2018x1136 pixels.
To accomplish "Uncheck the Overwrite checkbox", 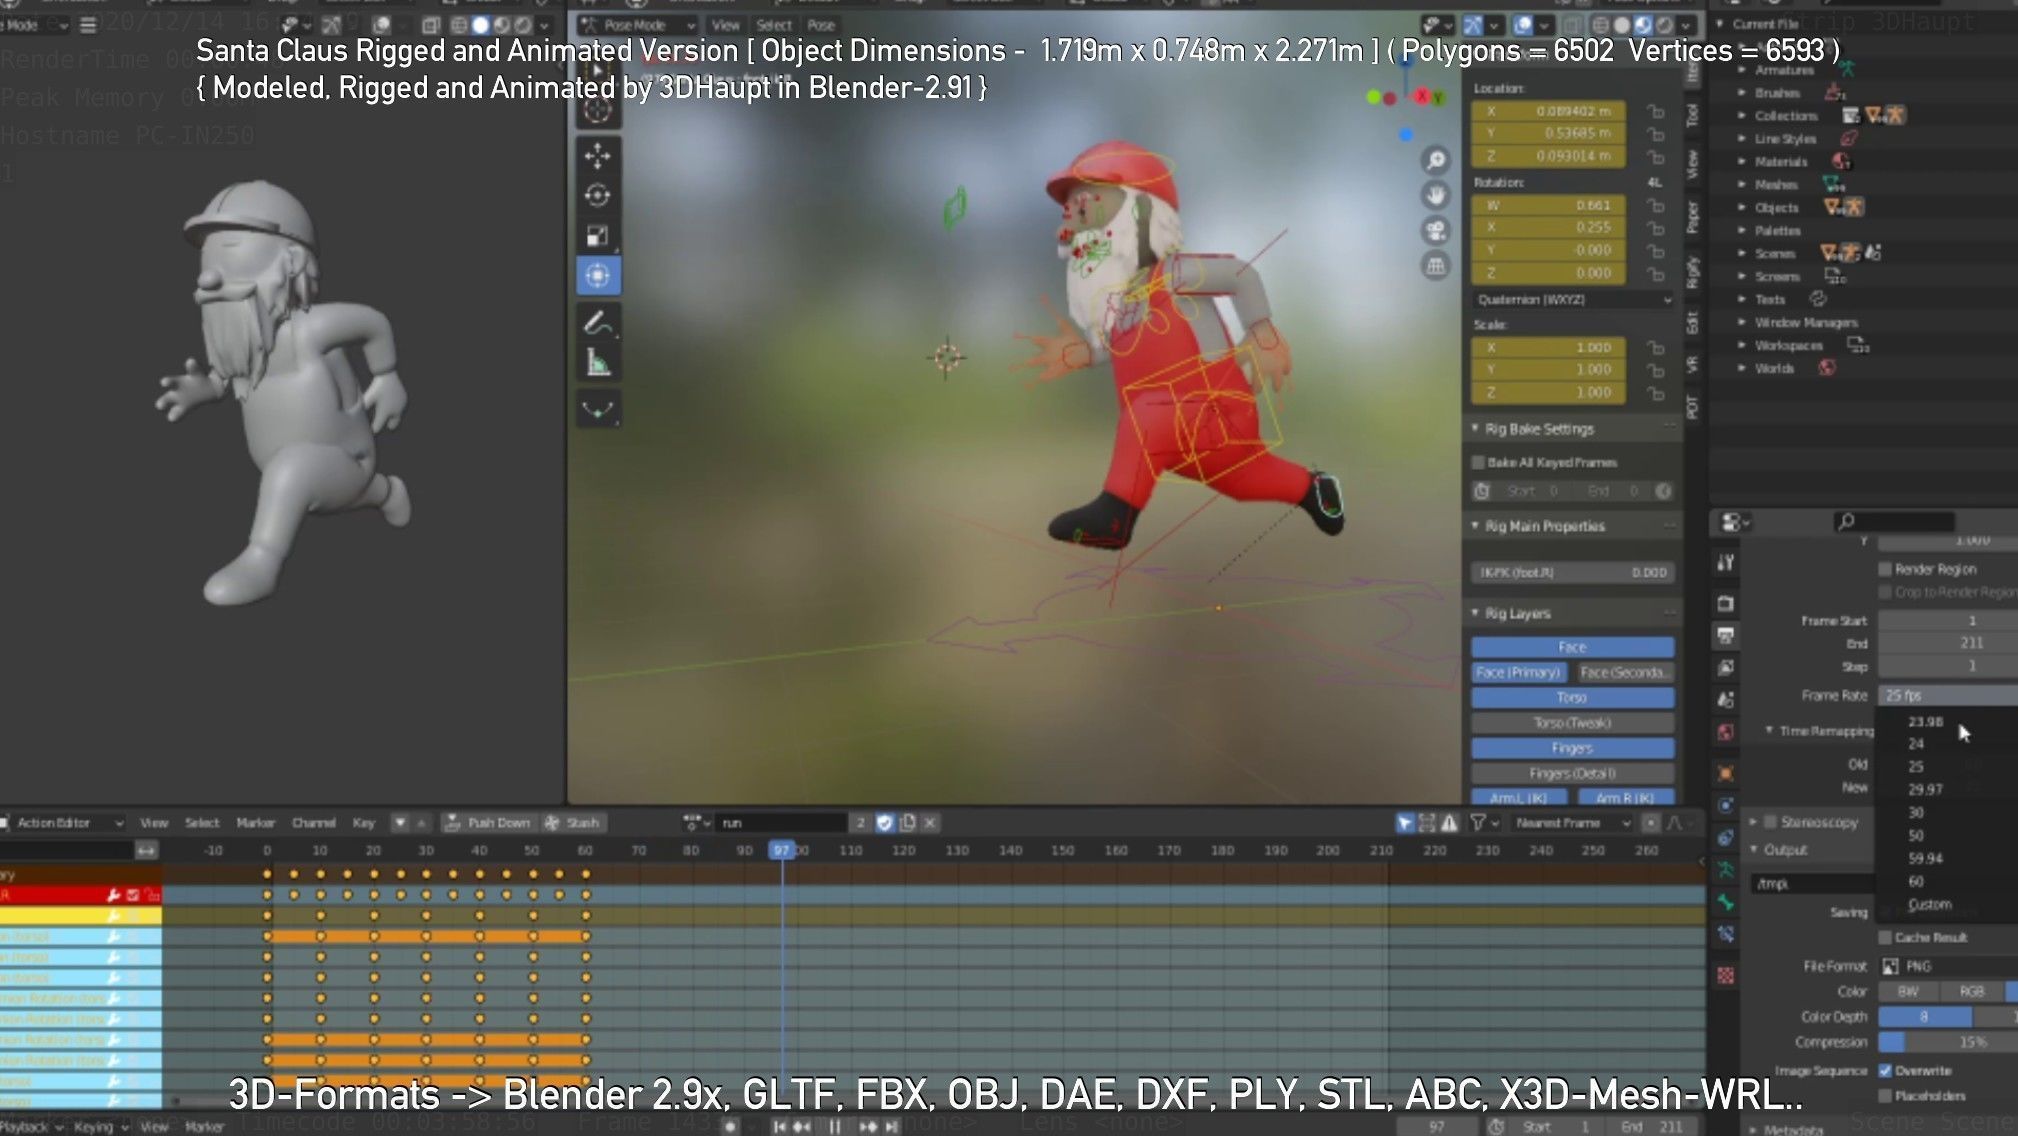I will (x=1885, y=1071).
